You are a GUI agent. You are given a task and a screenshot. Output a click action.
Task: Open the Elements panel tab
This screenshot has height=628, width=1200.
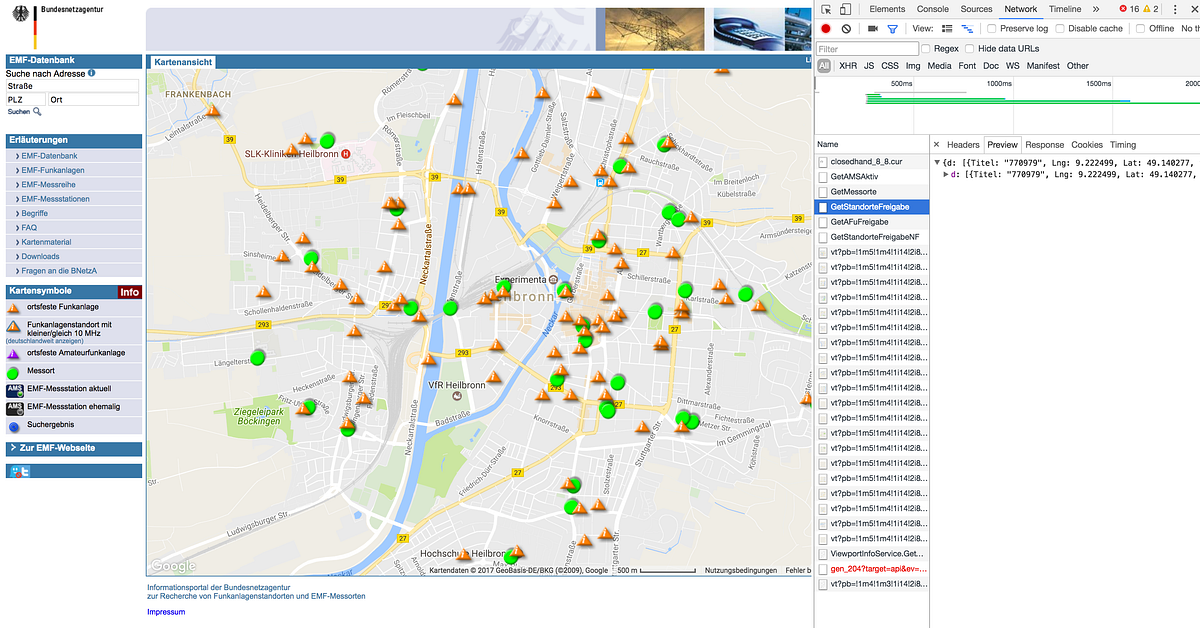point(887,9)
